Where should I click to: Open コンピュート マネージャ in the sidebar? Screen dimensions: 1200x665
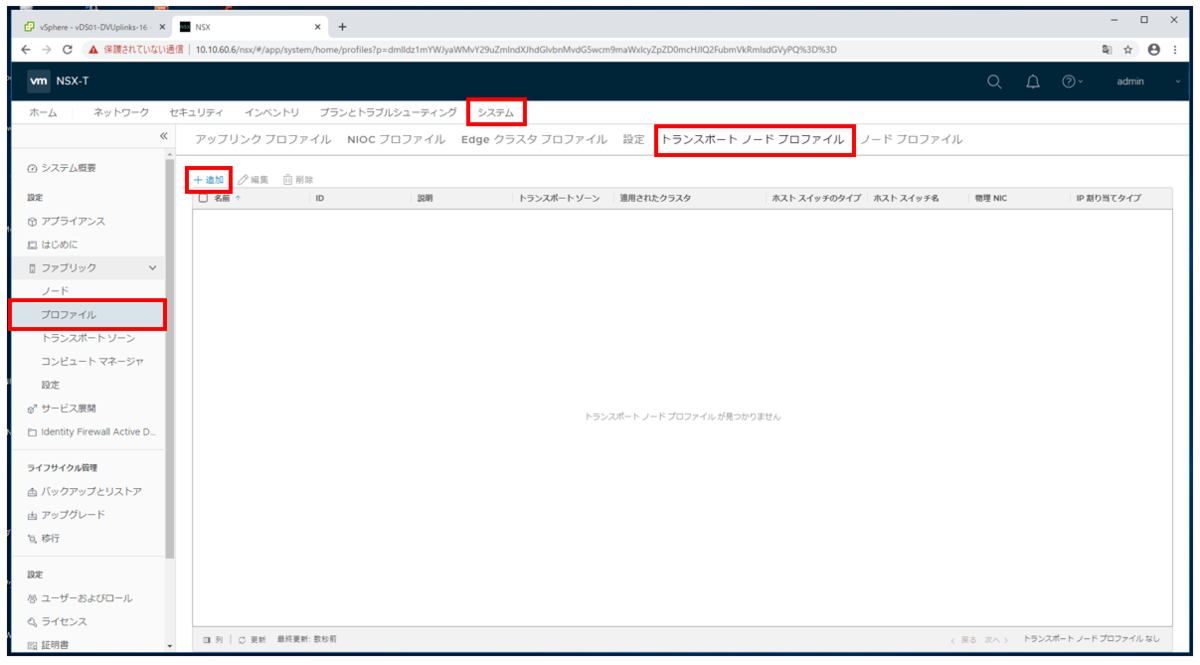(x=92, y=361)
